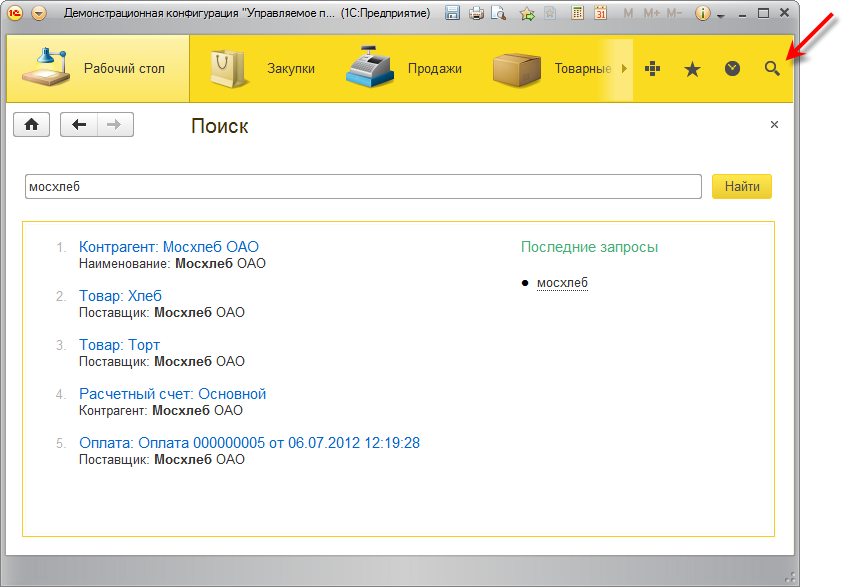The width and height of the screenshot is (847, 587).
Task: Click the cardboard box Товарные icon
Action: pyautogui.click(x=516, y=69)
